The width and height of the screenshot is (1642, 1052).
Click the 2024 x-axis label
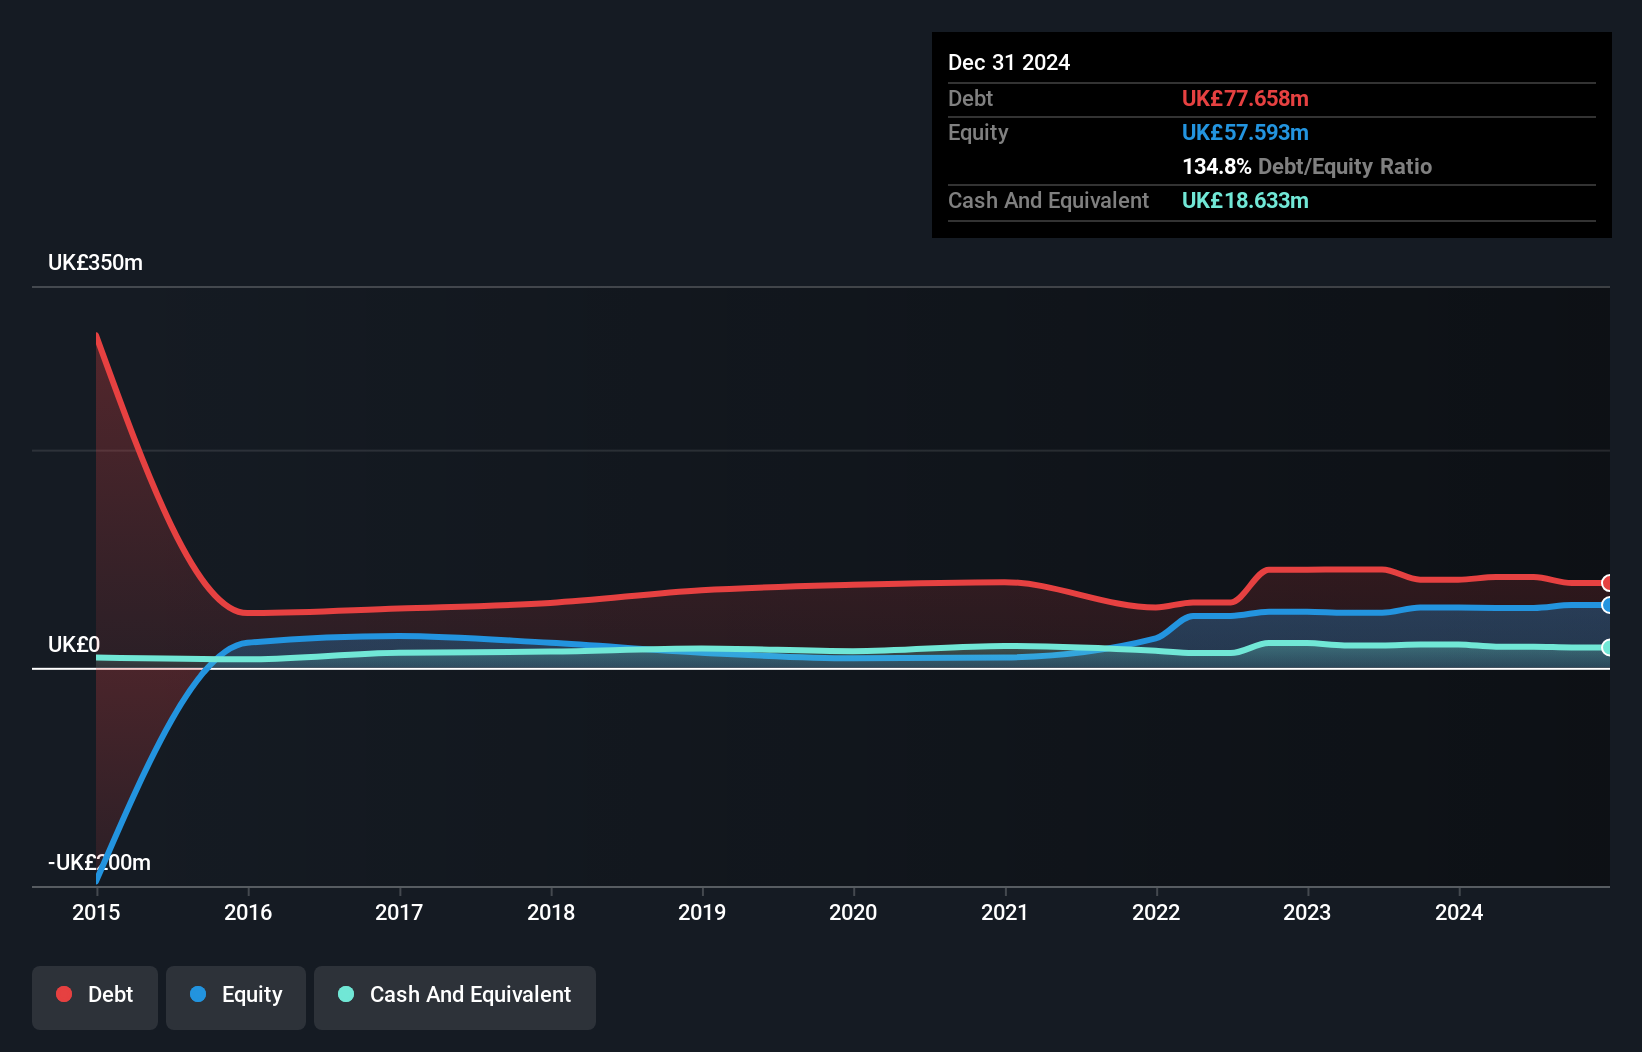(1459, 912)
